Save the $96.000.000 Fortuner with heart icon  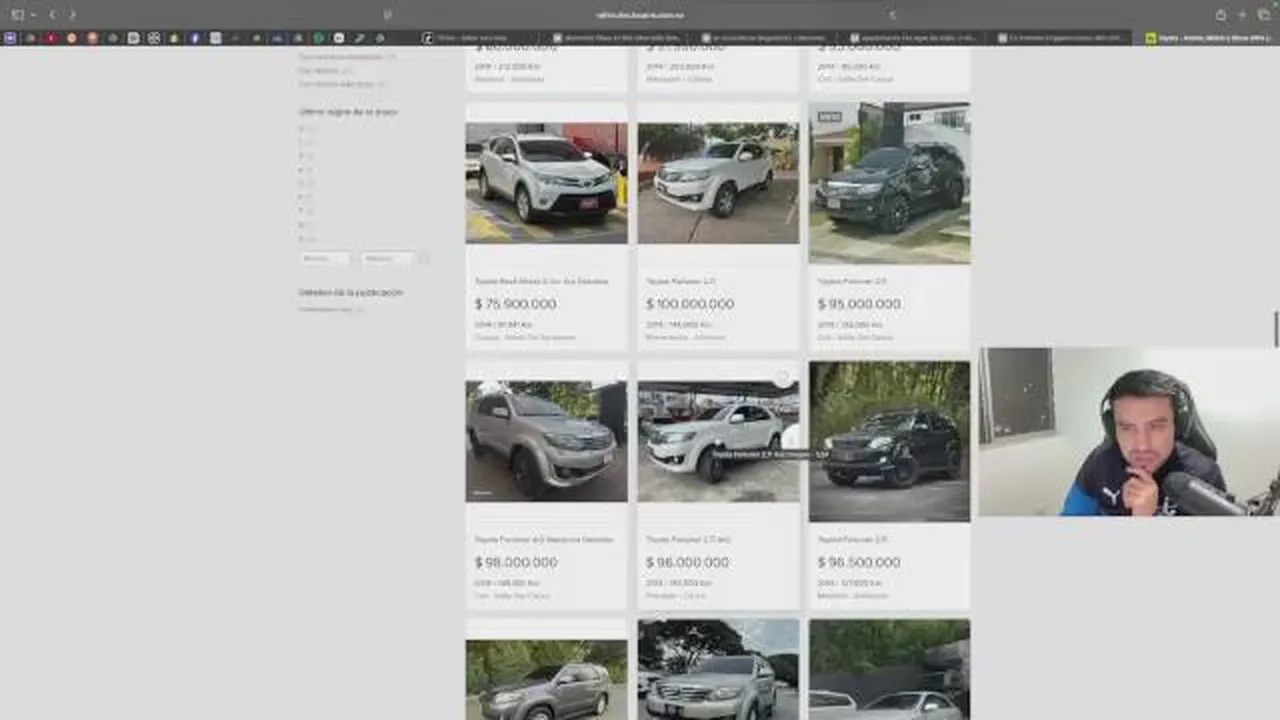pyautogui.click(x=783, y=379)
